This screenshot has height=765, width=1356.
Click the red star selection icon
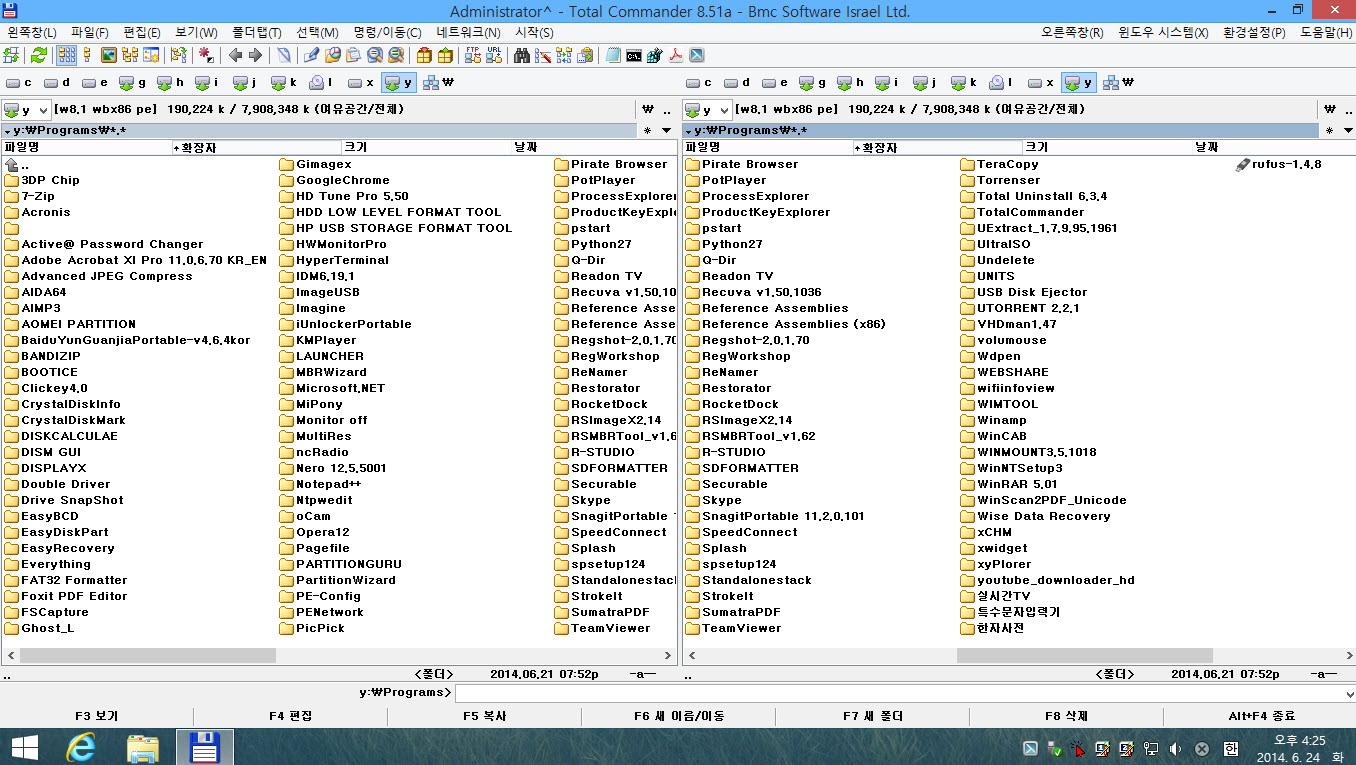point(205,55)
